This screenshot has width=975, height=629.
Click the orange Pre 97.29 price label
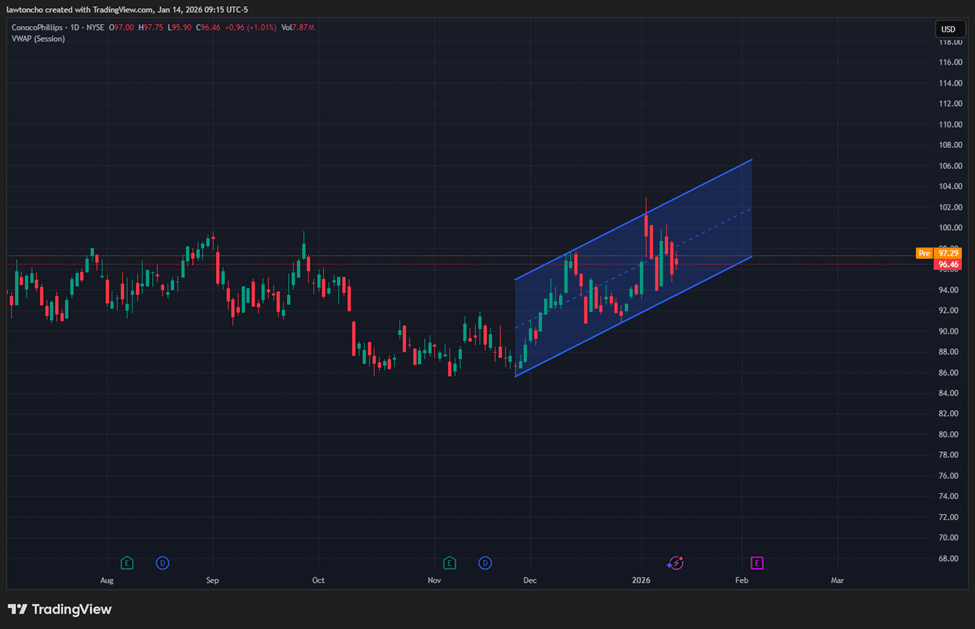pos(939,253)
